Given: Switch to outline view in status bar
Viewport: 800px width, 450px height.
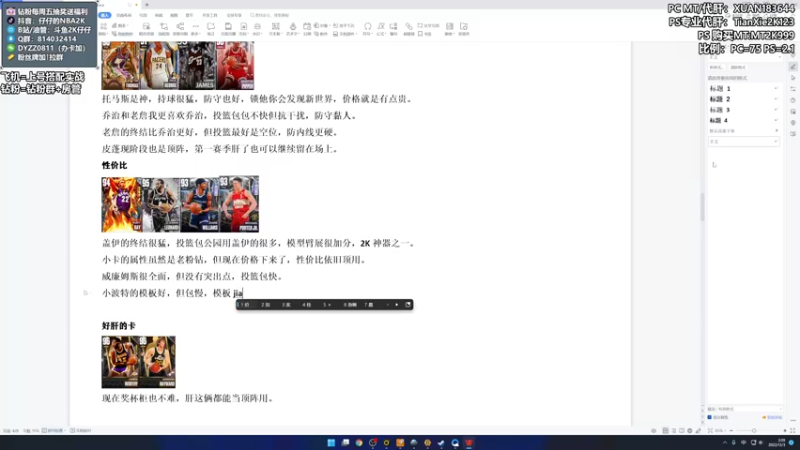Looking at the screenshot, I should (x=673, y=431).
